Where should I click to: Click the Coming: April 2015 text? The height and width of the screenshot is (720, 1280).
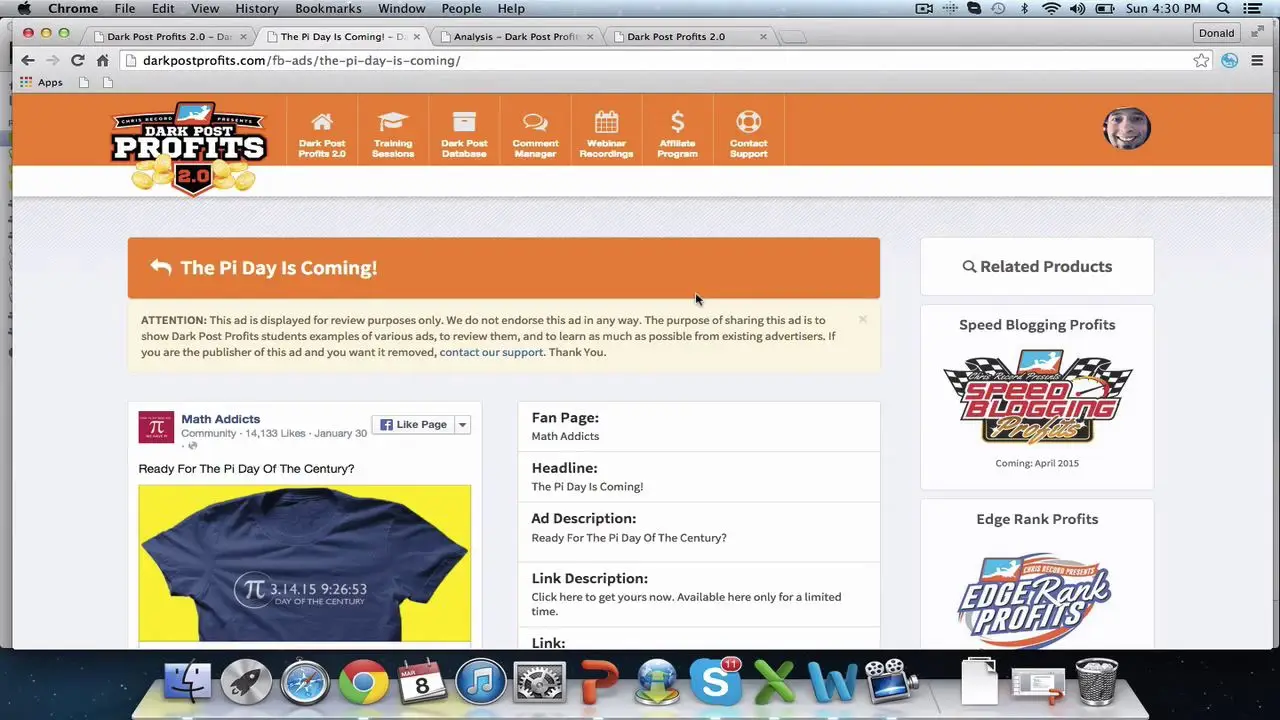coord(1037,463)
